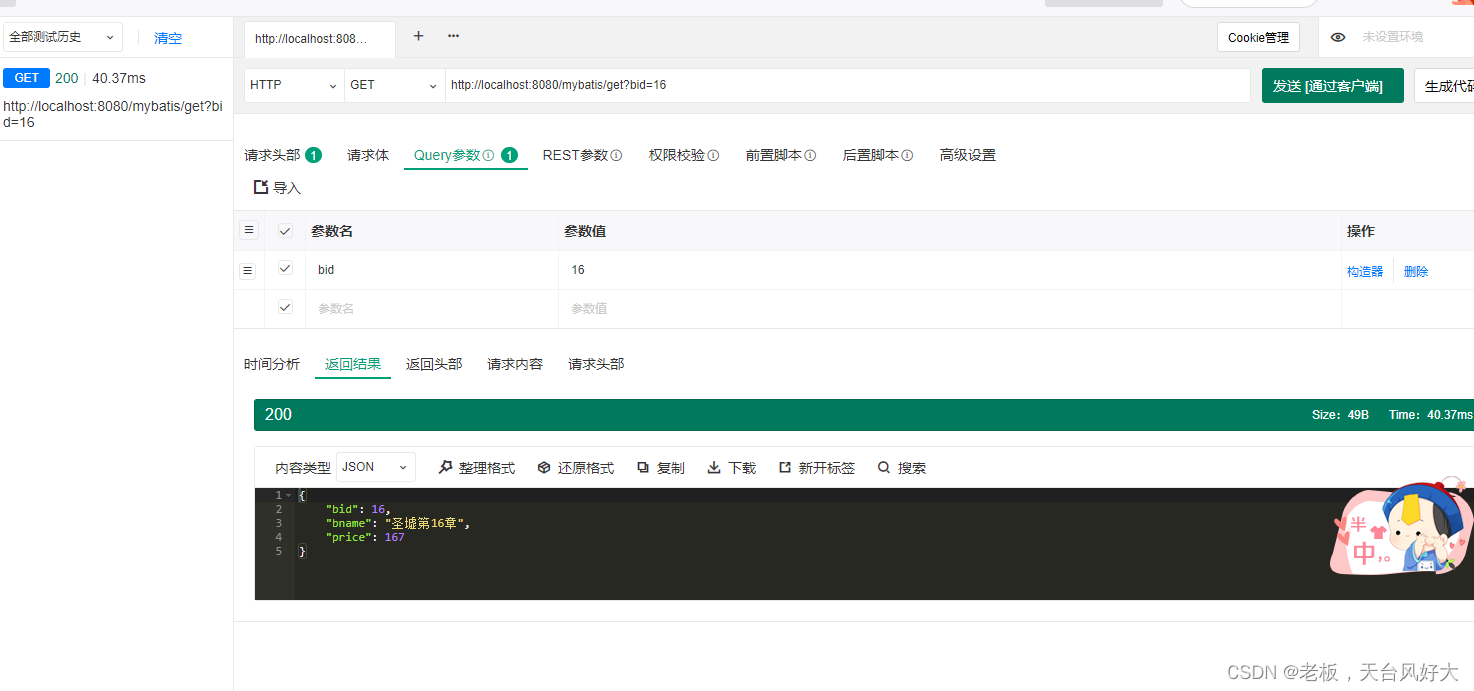The image size is (1474, 691).
Task: Click the 参数值 column header
Action: point(585,231)
